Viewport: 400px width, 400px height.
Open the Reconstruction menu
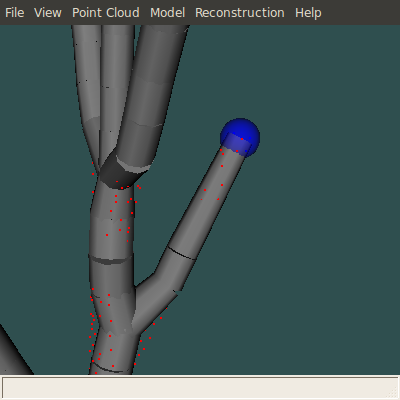(x=240, y=13)
